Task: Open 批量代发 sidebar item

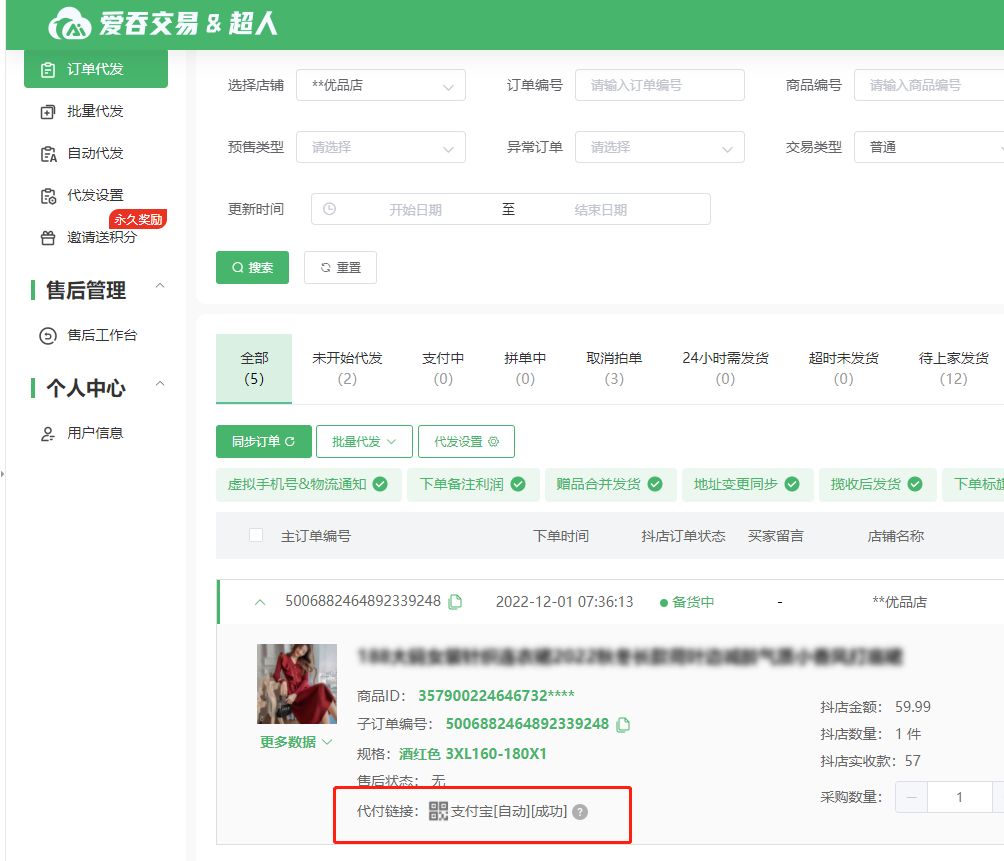Action: (x=96, y=111)
